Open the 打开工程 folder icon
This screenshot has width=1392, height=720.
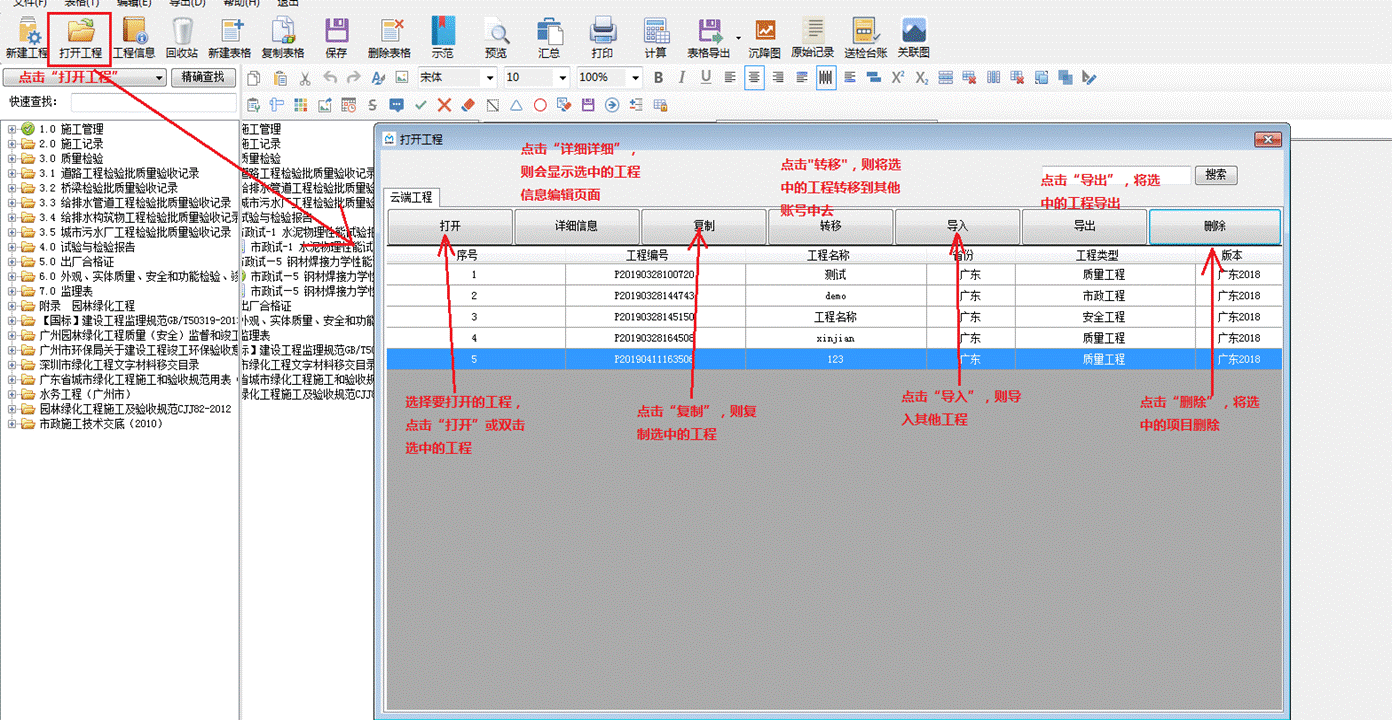[80, 32]
